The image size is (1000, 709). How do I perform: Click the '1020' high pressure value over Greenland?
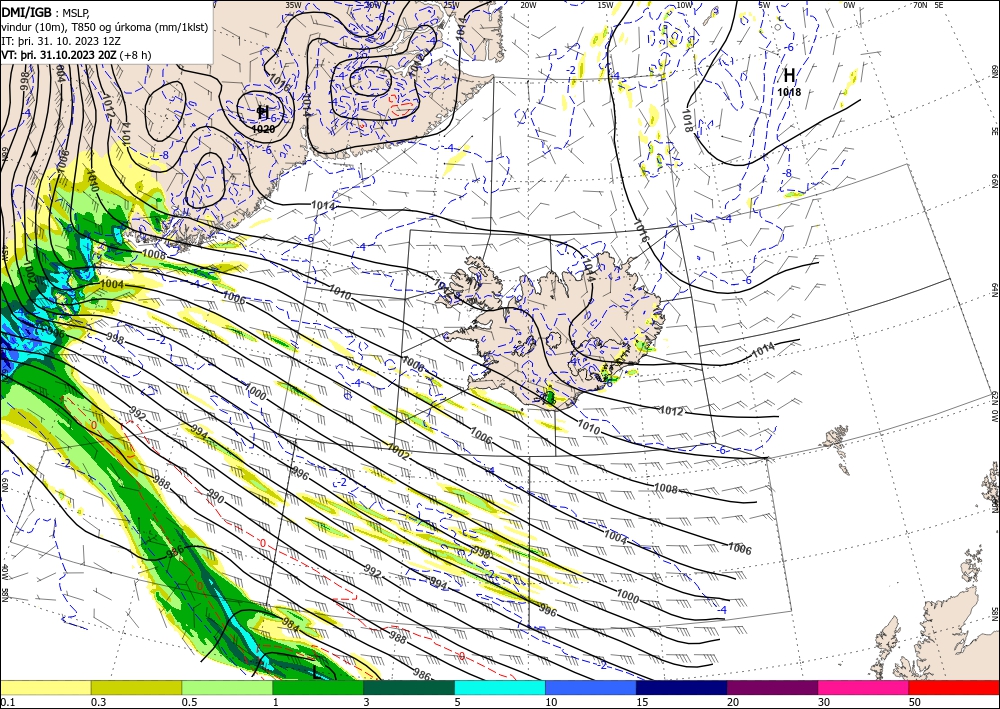point(263,129)
